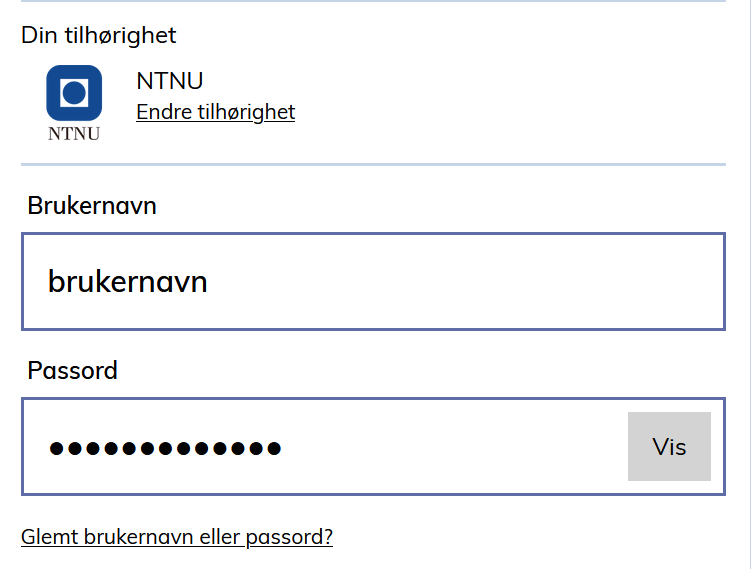Open Glemt brukernavn eller passord? link
Screen dimensions: 751x569
pos(177,537)
